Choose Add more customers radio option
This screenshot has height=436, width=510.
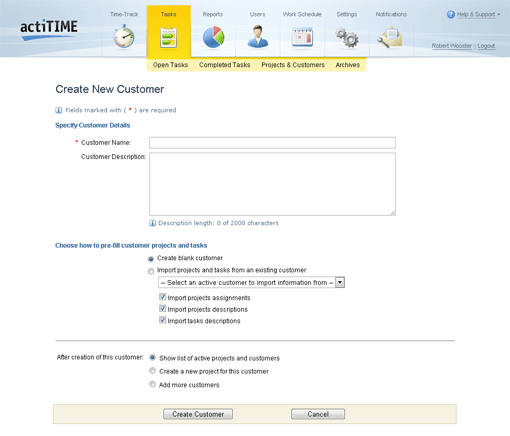click(152, 384)
